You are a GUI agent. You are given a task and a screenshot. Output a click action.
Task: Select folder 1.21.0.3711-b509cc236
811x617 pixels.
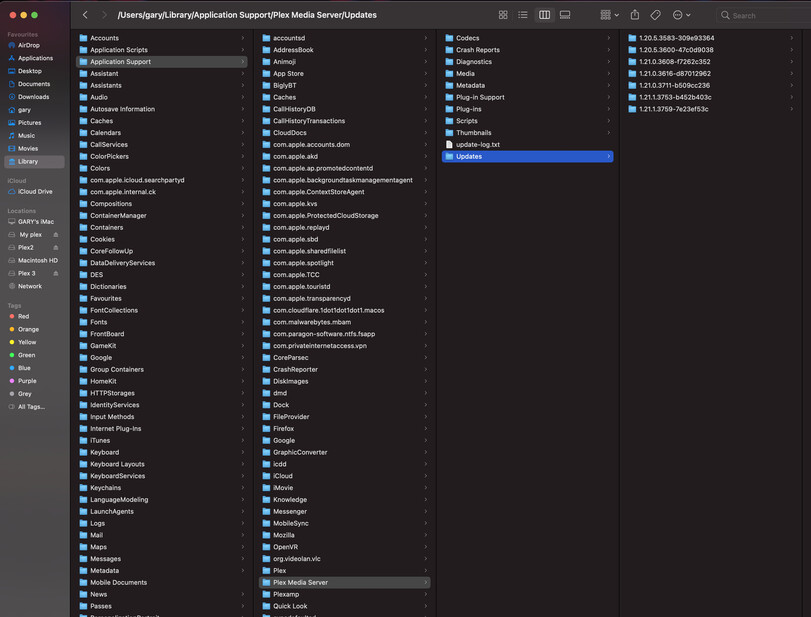(711, 85)
